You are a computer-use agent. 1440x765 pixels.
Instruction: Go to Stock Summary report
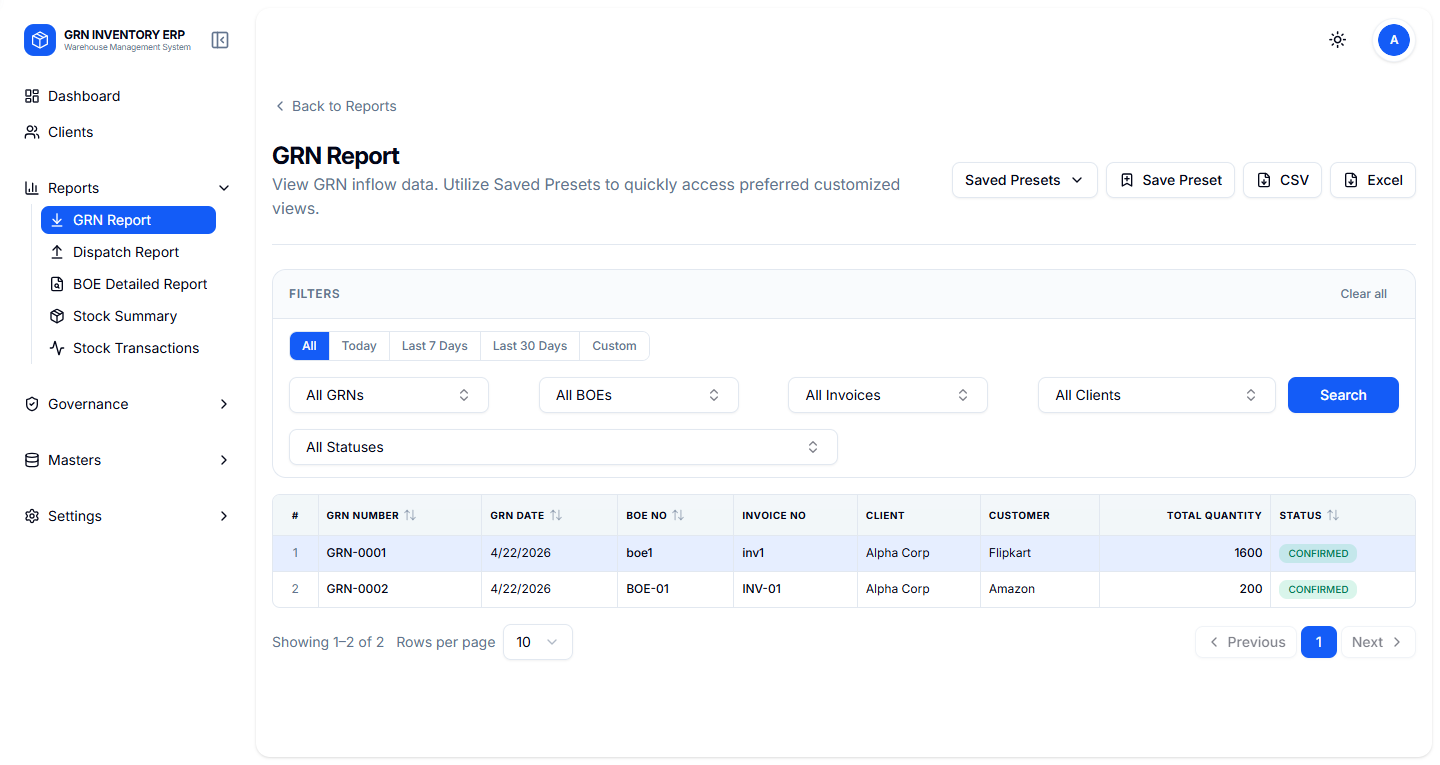(x=125, y=316)
